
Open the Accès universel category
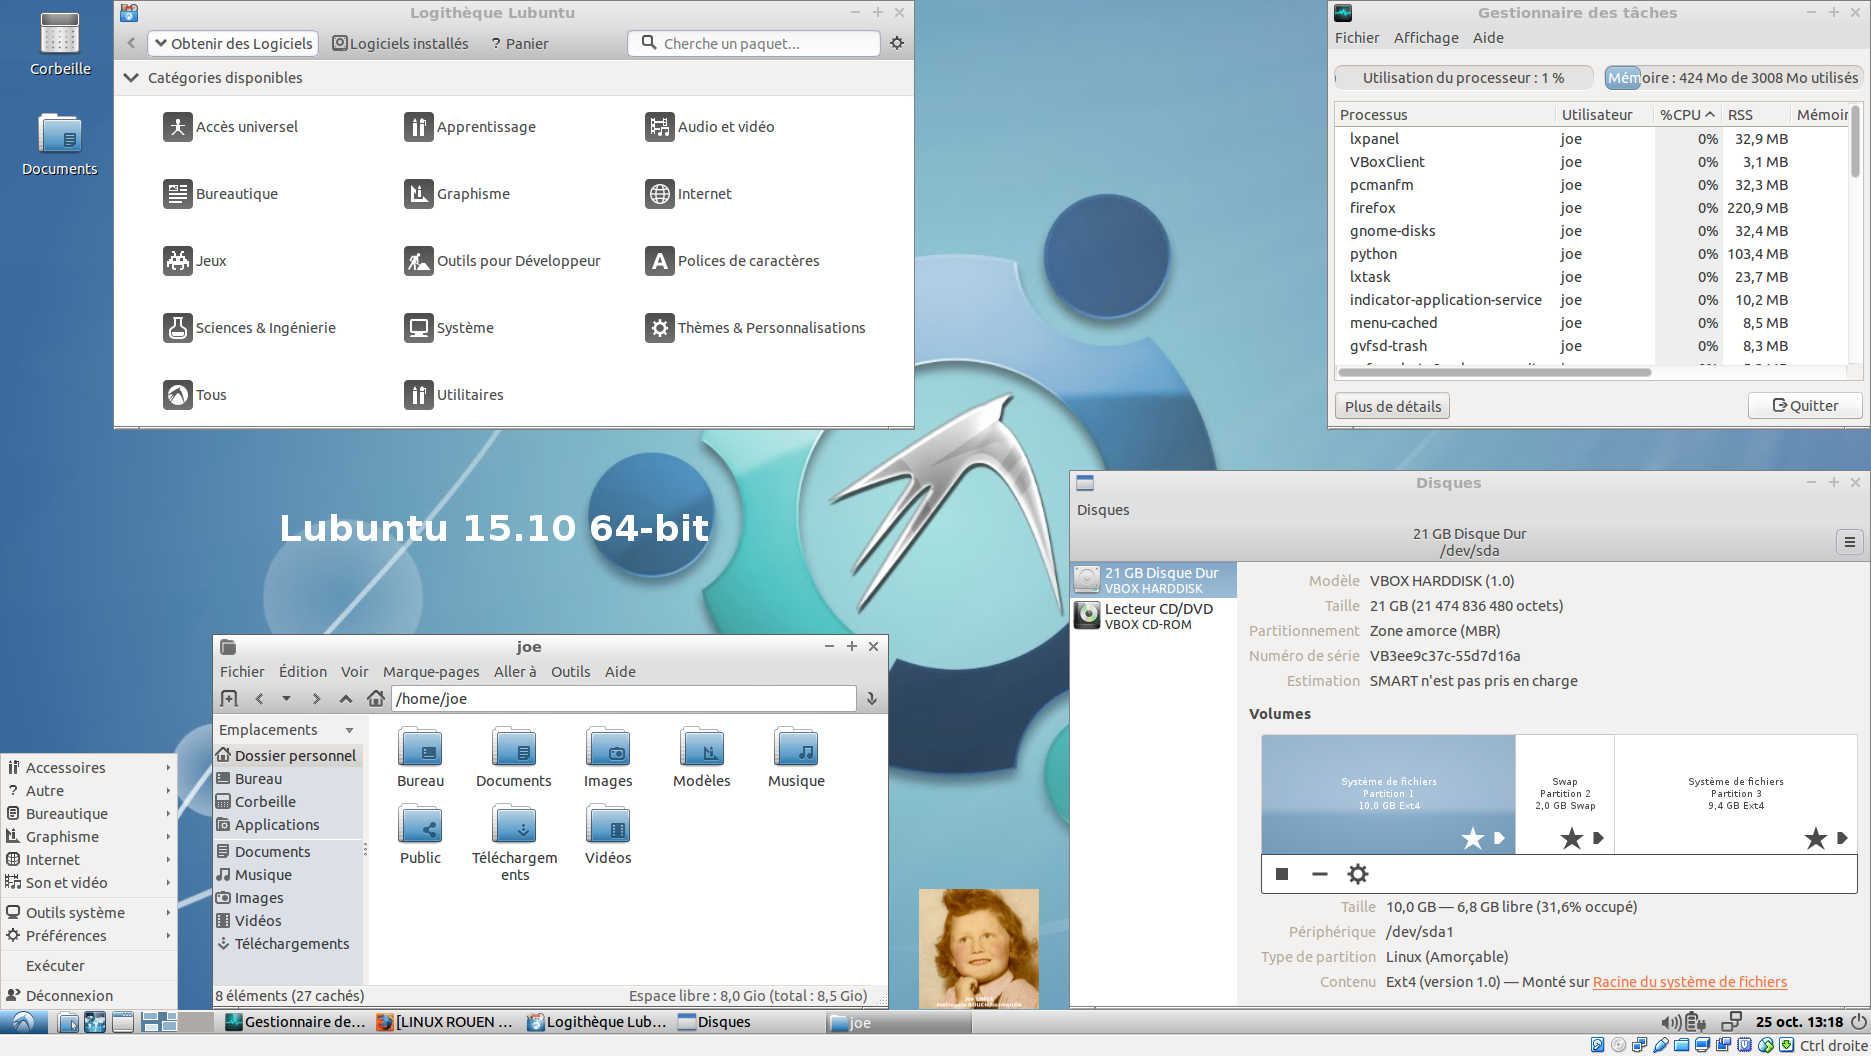click(x=231, y=127)
